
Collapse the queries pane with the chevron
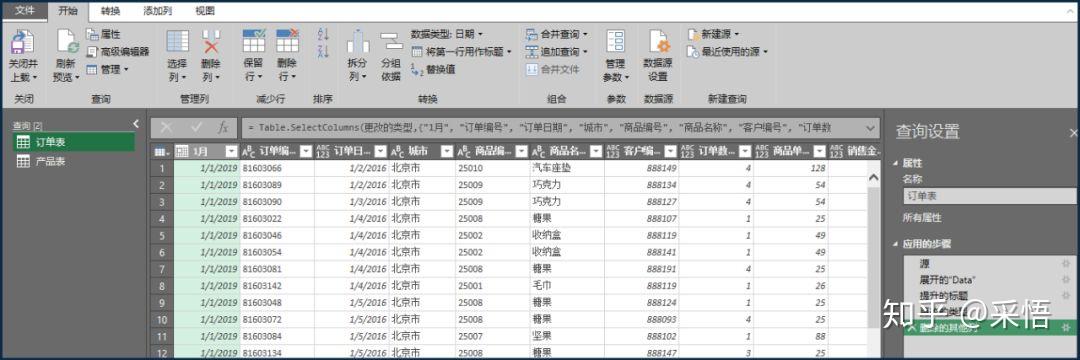tap(136, 123)
